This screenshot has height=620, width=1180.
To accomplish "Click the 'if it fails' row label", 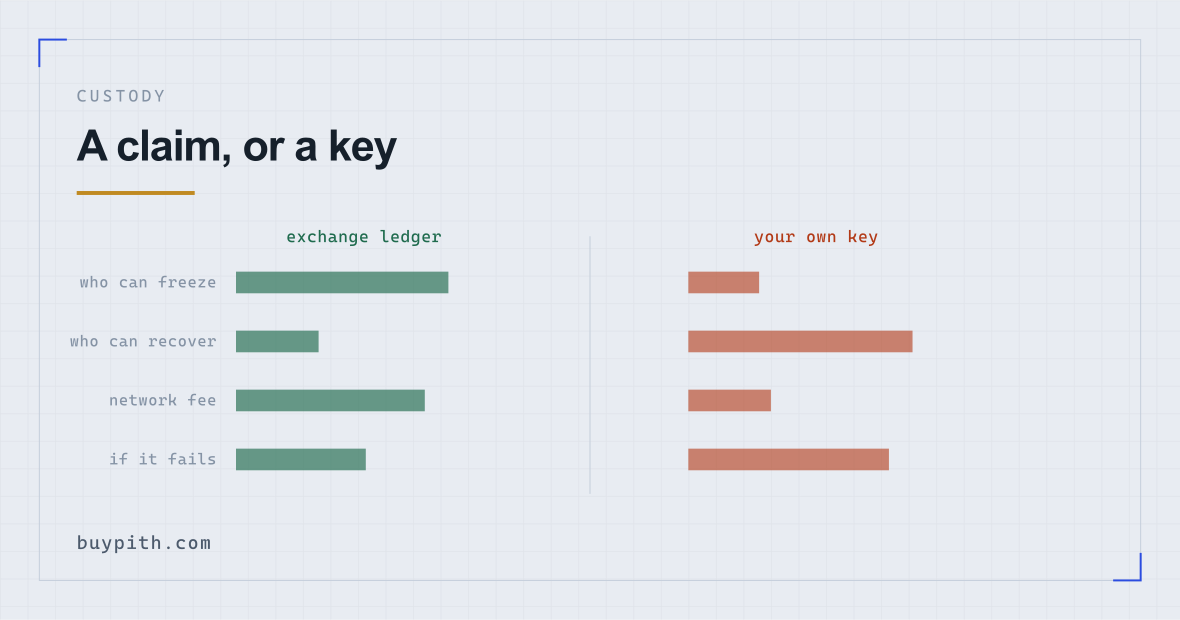I will click(163, 459).
